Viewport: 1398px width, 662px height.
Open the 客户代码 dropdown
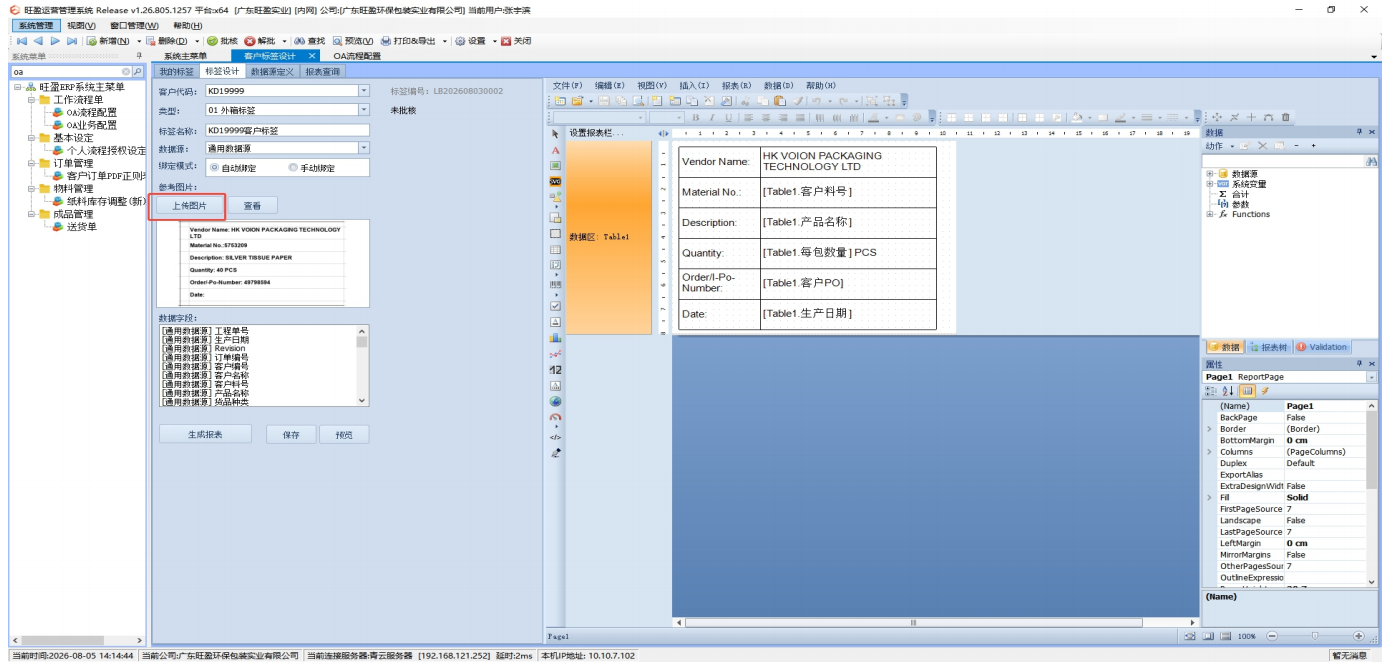click(x=363, y=91)
